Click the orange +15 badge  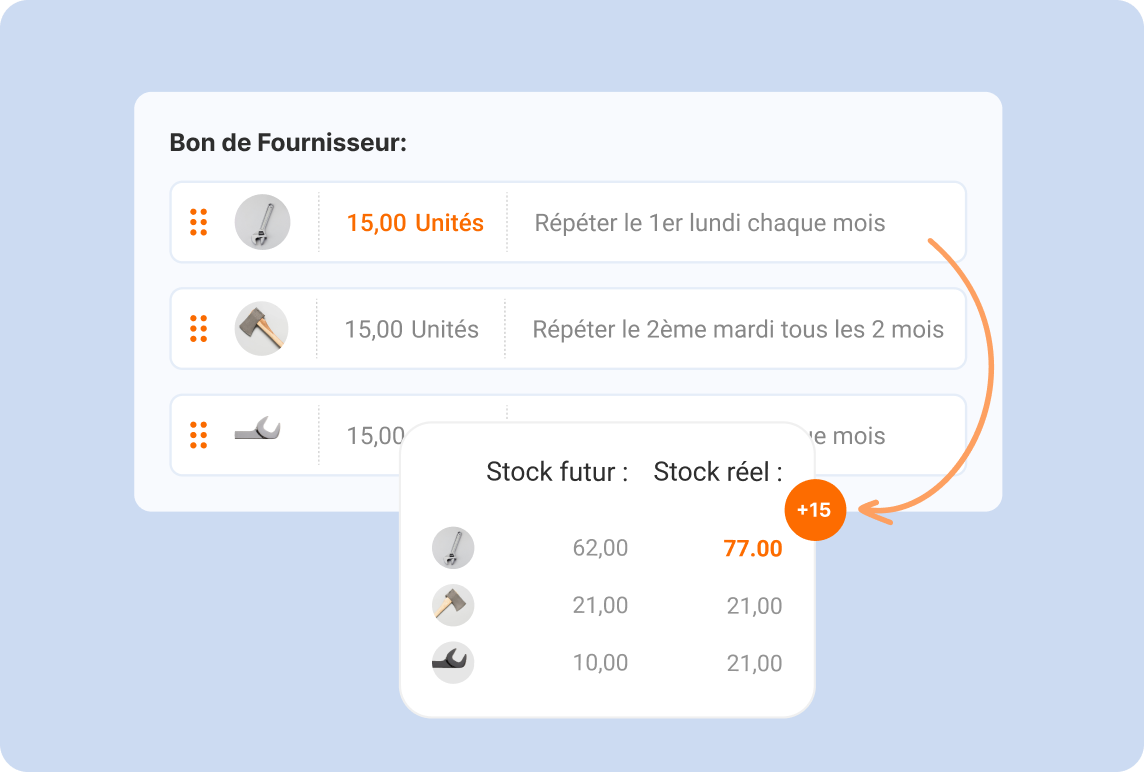[814, 510]
